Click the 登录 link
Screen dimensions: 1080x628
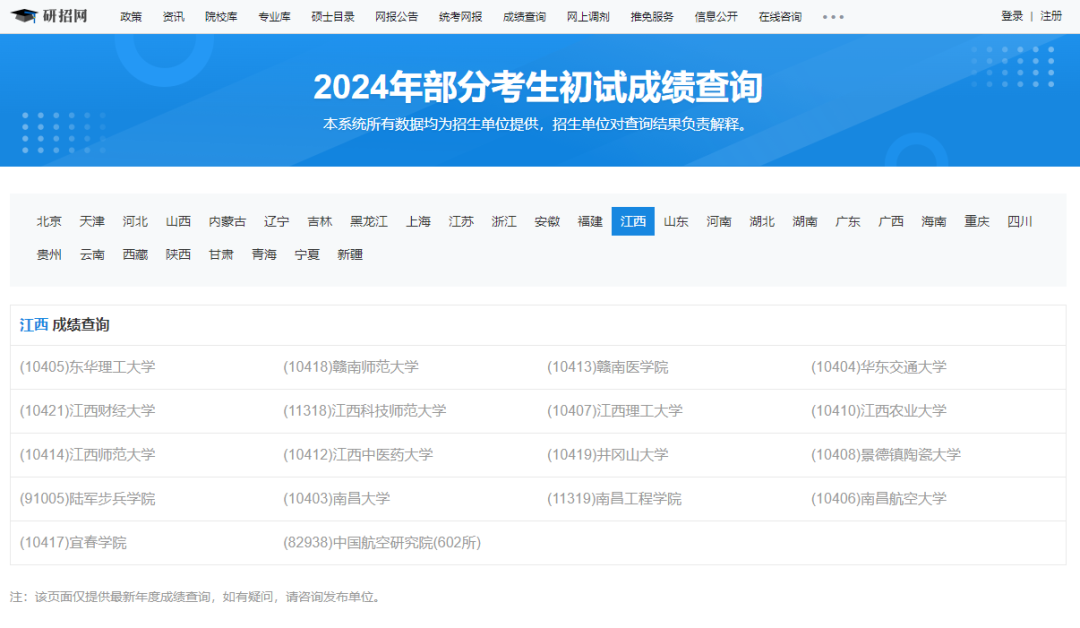1012,16
